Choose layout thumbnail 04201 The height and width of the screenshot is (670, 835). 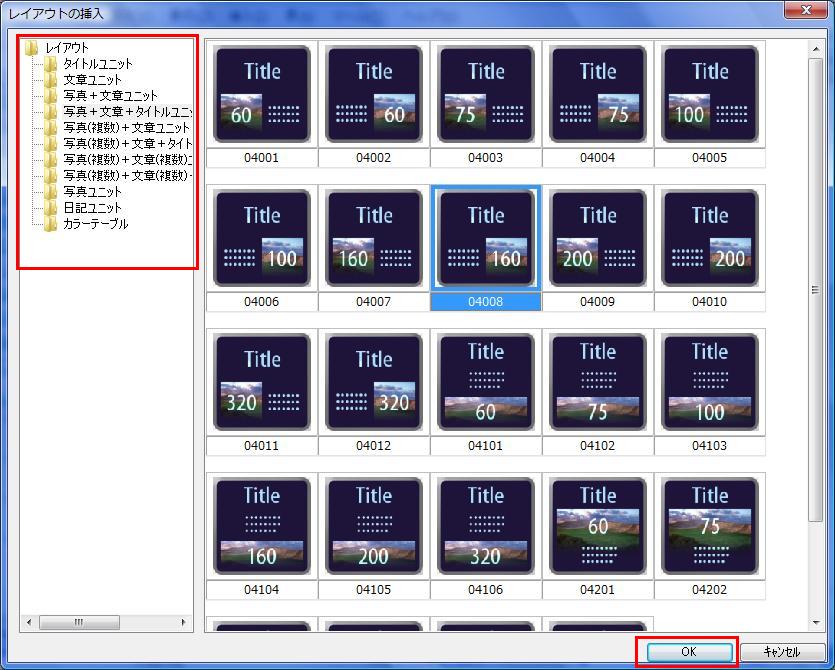597,526
